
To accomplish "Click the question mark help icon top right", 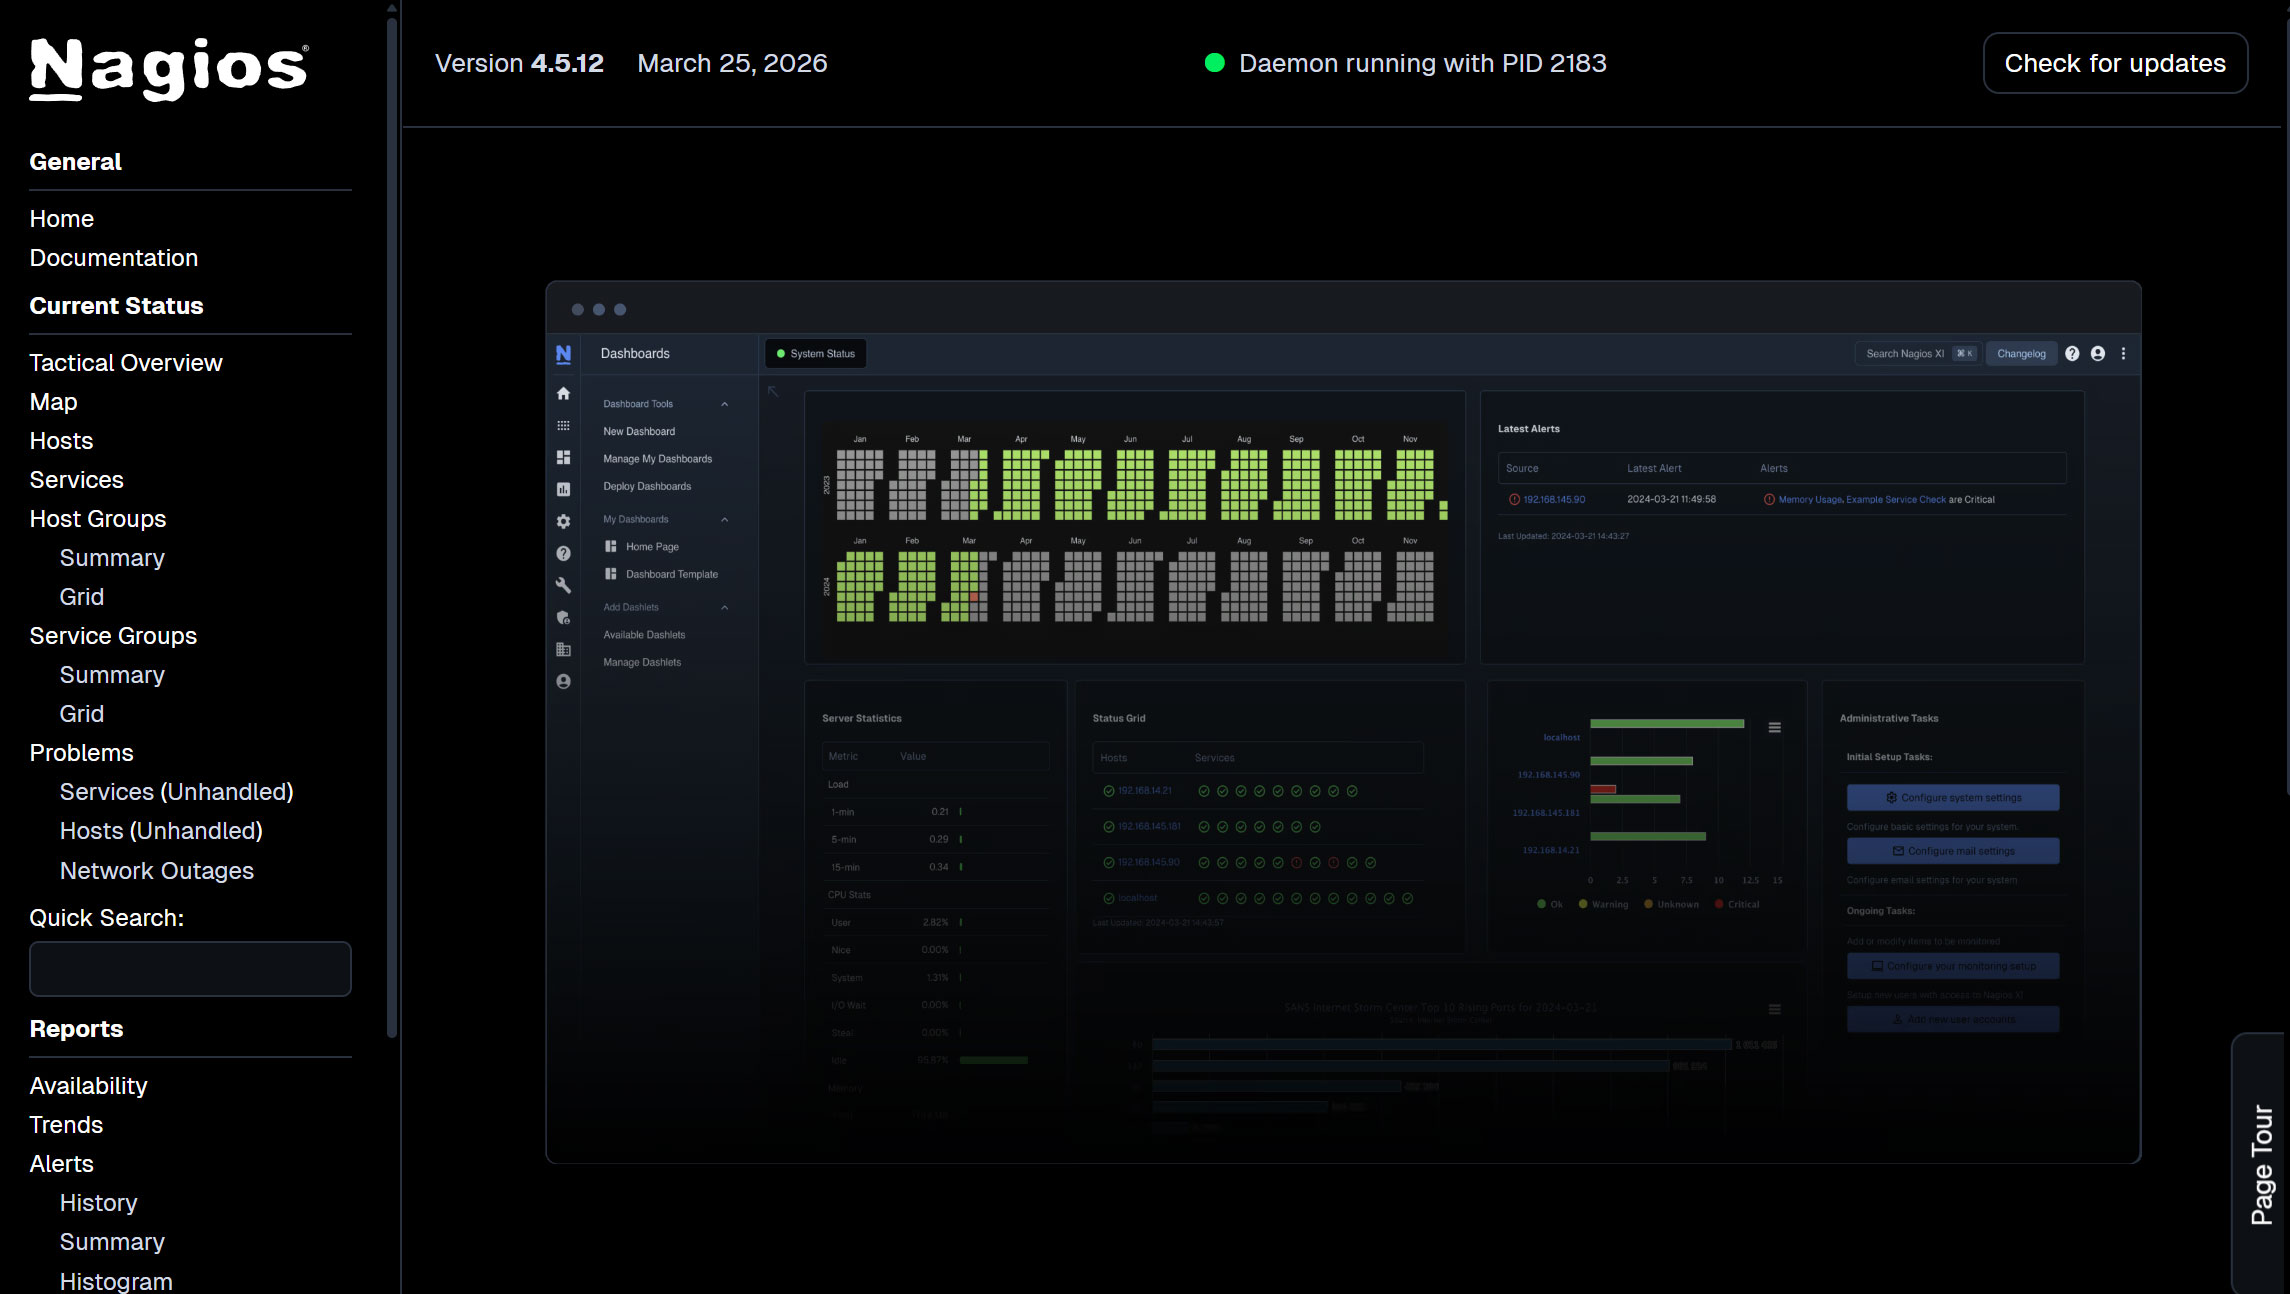I will click(2072, 354).
